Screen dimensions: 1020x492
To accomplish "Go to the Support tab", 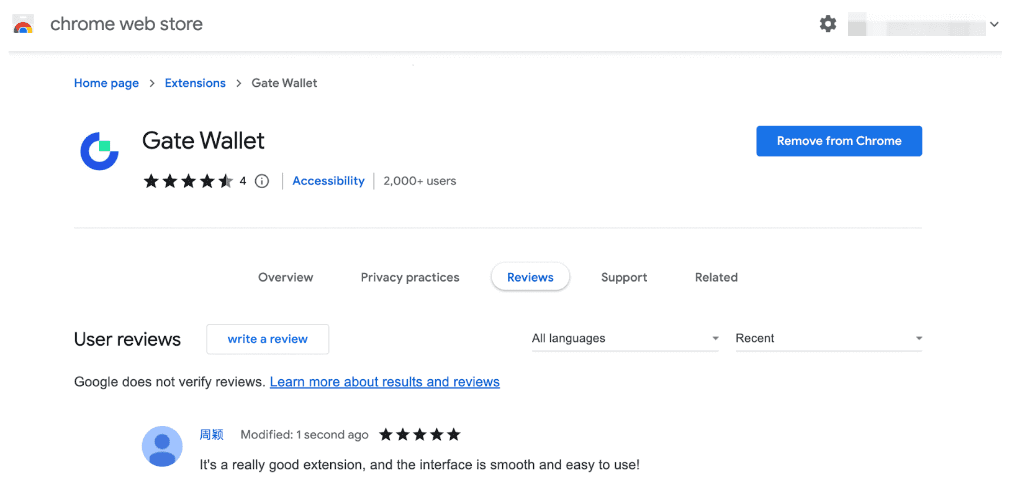I will click(624, 278).
